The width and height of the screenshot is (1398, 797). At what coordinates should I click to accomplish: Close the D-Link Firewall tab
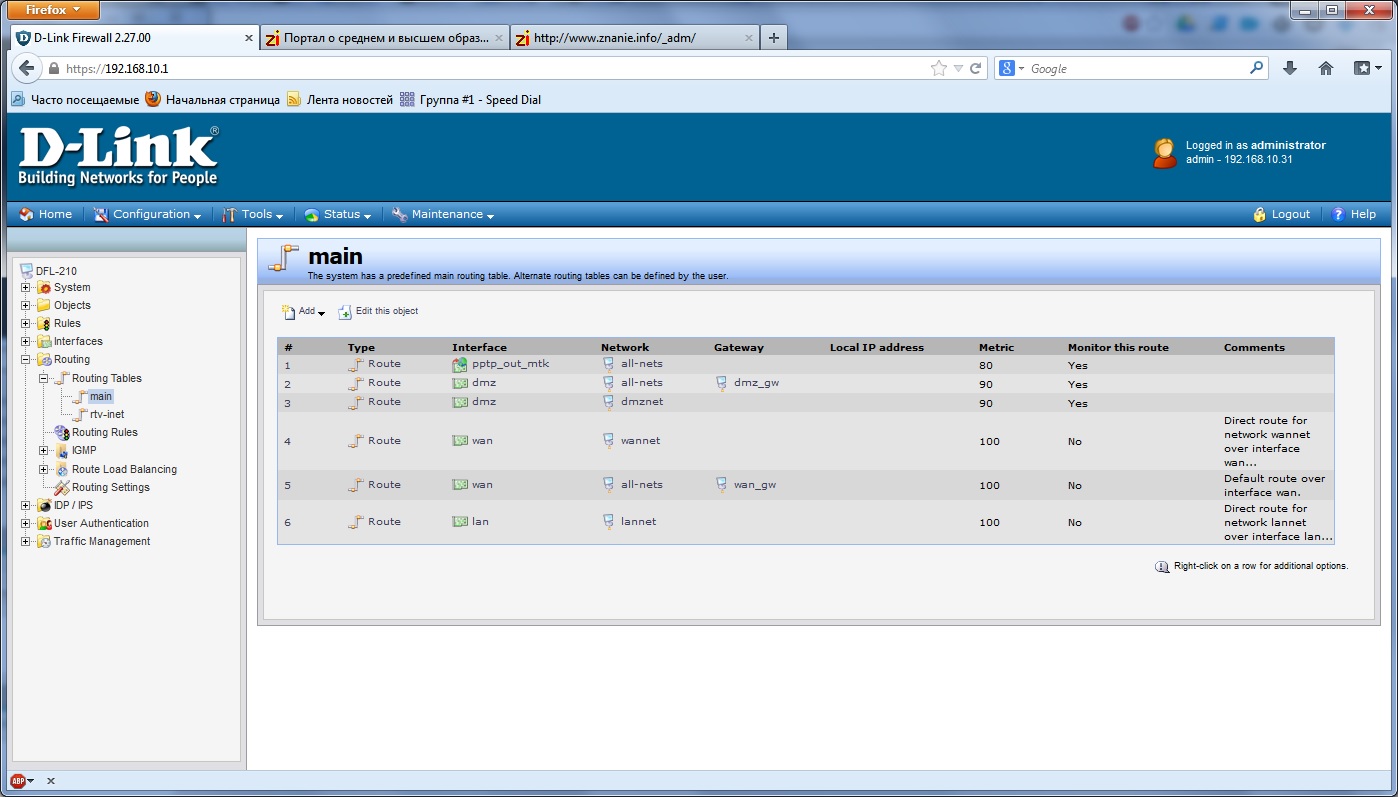(249, 38)
